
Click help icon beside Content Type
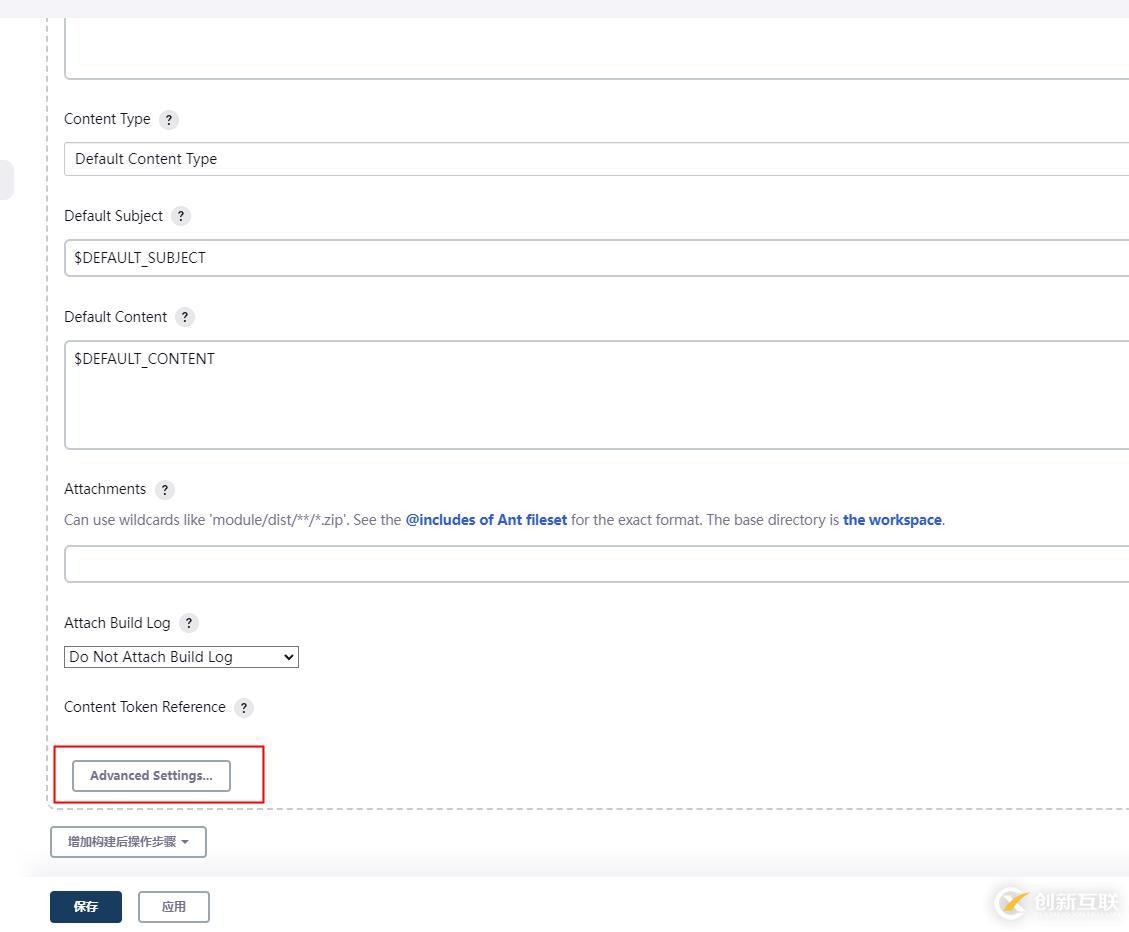[x=169, y=120]
